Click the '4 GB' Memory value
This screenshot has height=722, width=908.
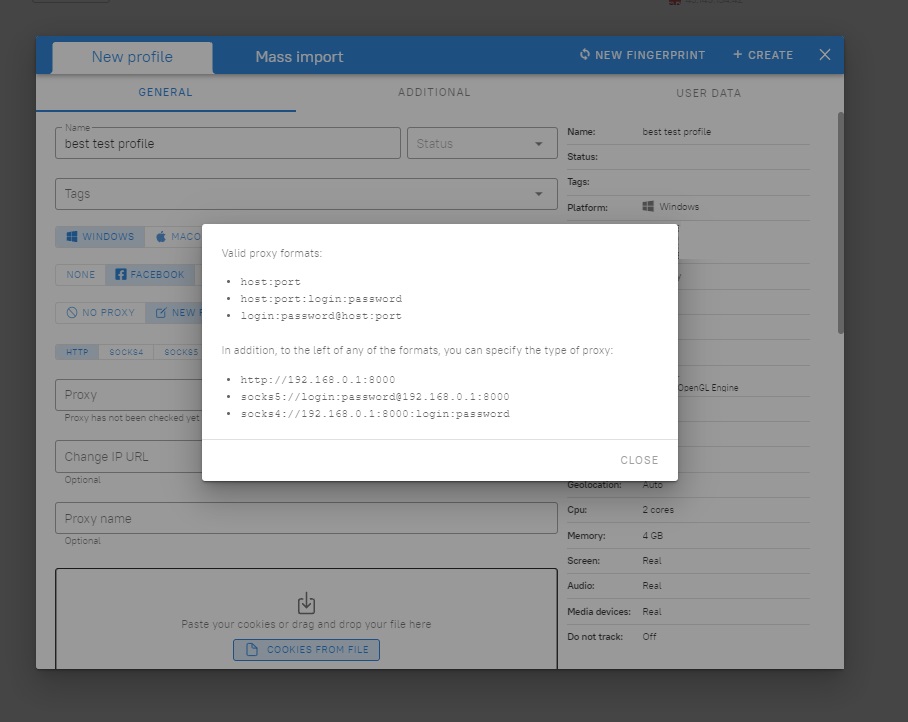pos(652,536)
